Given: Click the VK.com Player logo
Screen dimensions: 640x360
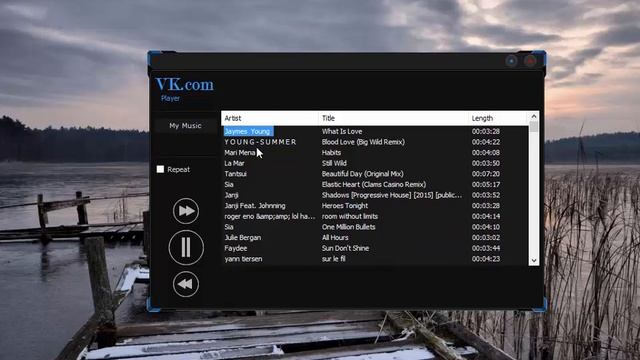Looking at the screenshot, I should pyautogui.click(x=184, y=89).
